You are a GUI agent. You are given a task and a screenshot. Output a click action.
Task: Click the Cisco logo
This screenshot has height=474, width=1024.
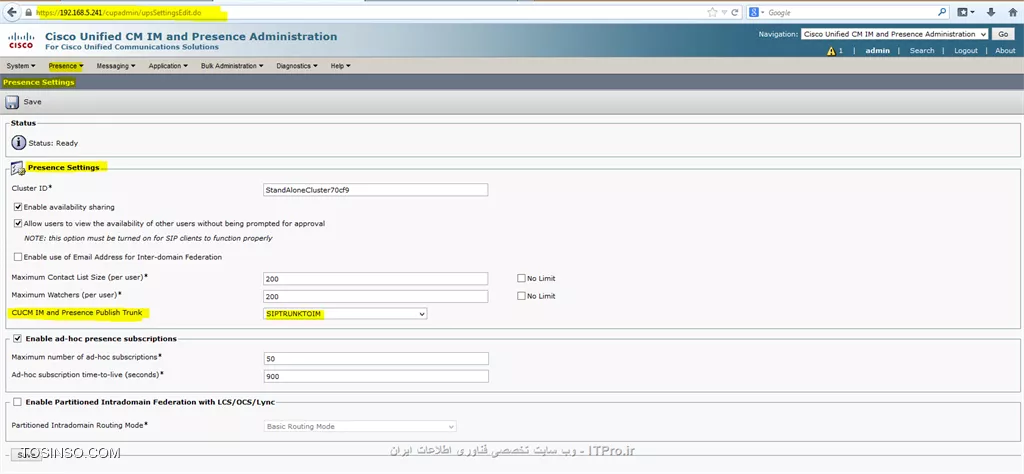21,40
